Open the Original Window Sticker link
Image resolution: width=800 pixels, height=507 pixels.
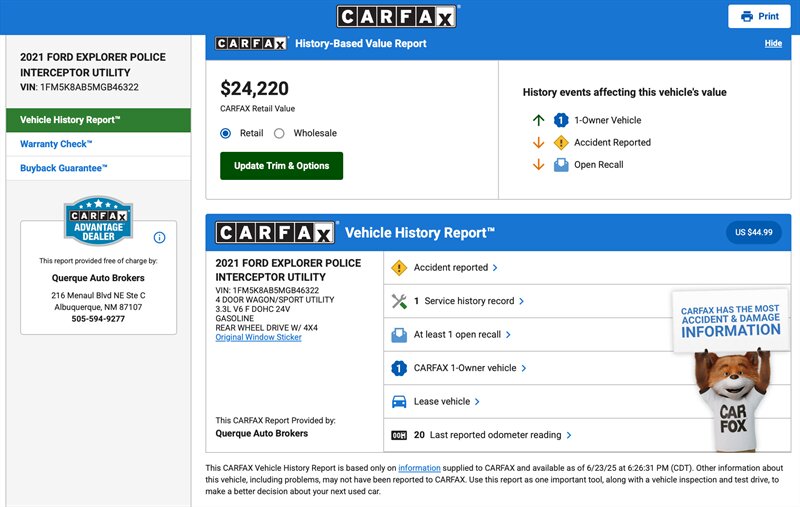258,338
